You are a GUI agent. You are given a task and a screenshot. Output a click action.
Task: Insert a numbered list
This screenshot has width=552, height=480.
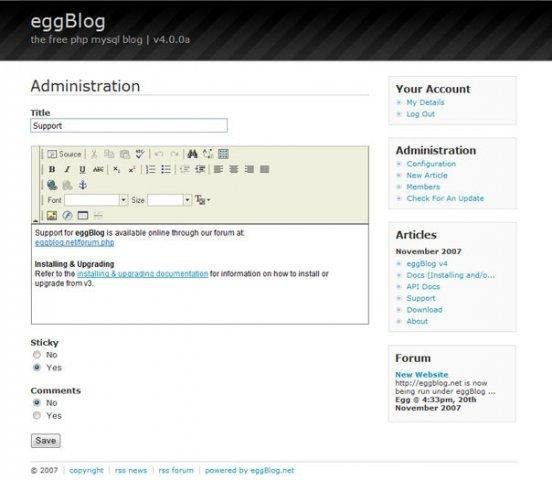[151, 169]
